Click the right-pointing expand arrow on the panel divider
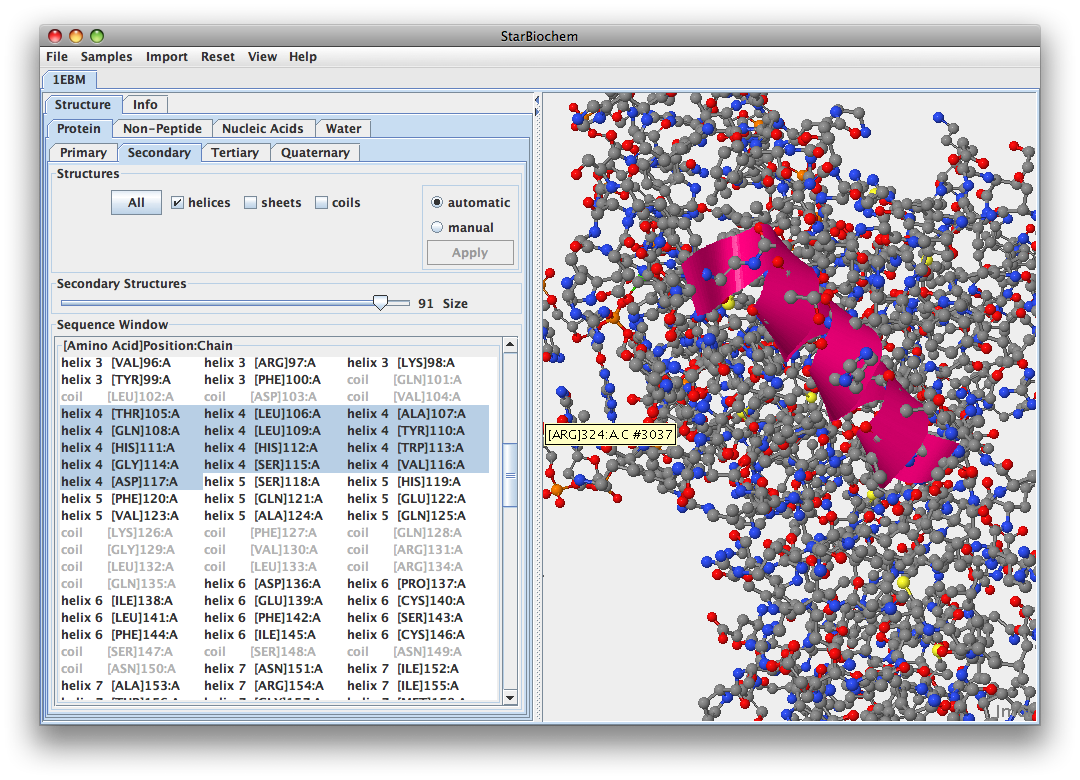The height and width of the screenshot is (780, 1080). [537, 112]
